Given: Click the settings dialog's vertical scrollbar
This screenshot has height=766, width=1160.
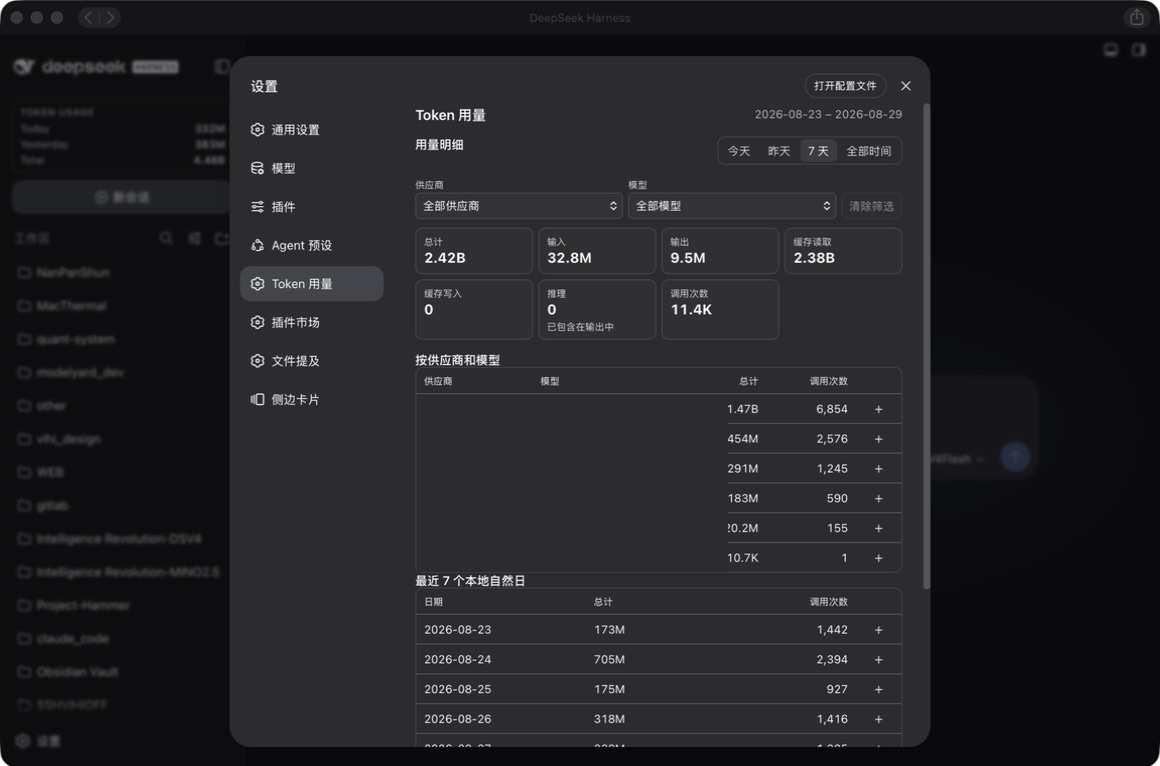Looking at the screenshot, I should 926,346.
